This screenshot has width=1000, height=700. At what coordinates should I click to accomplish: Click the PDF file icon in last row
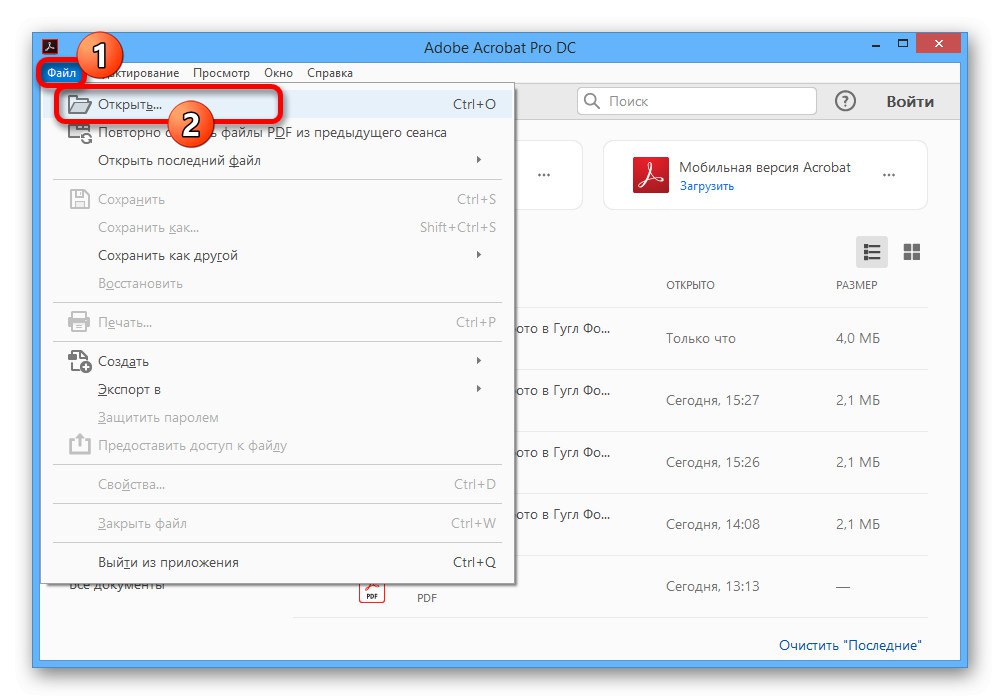[372, 592]
